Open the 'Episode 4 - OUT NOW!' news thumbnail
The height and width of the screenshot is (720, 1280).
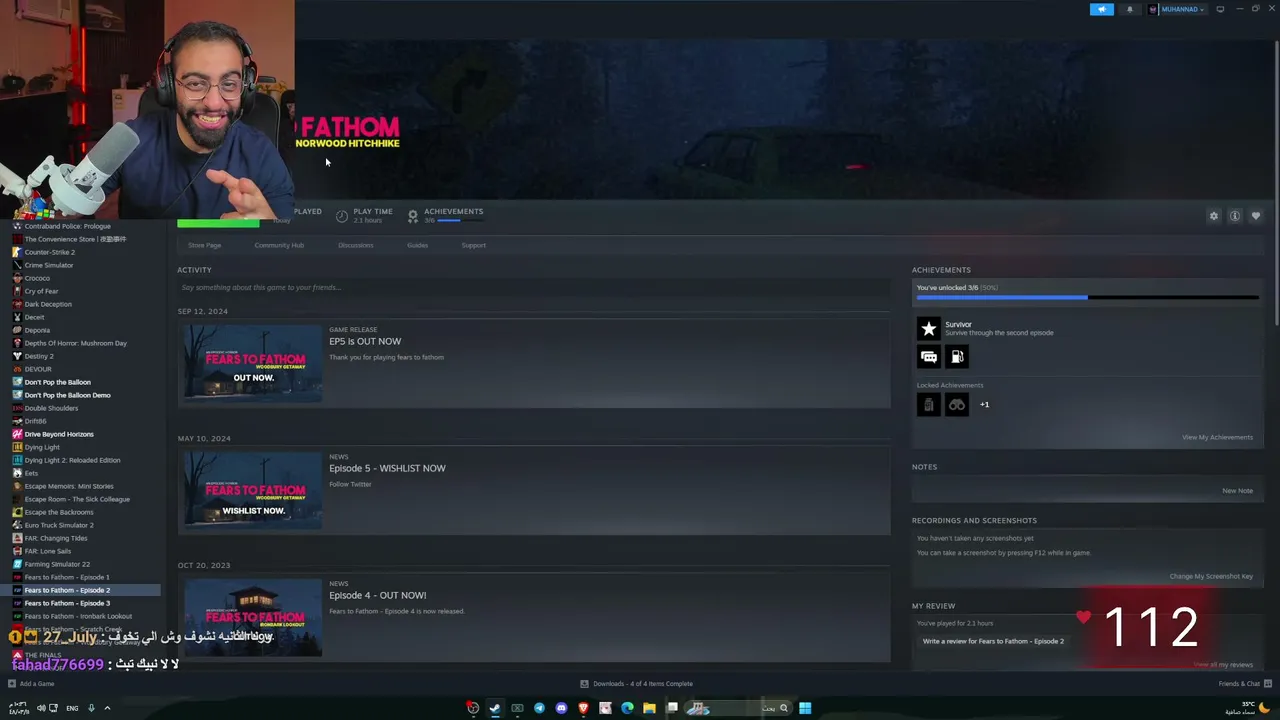[x=252, y=617]
